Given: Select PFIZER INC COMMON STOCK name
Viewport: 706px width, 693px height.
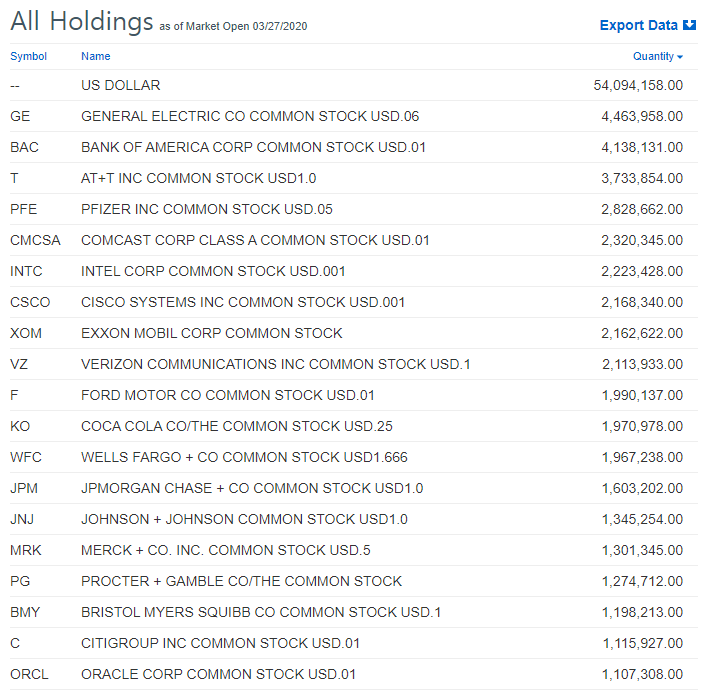Looking at the screenshot, I should click(x=207, y=209).
